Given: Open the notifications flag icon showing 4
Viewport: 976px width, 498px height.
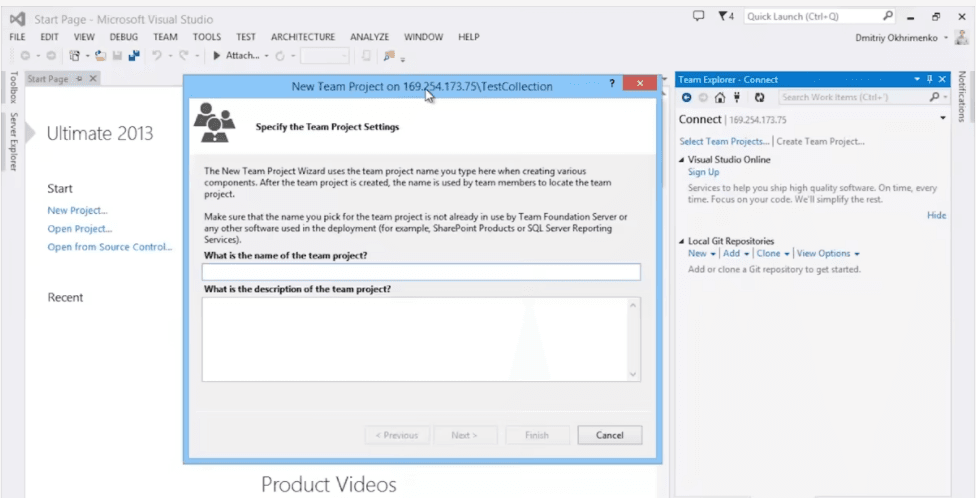Looking at the screenshot, I should coord(726,16).
